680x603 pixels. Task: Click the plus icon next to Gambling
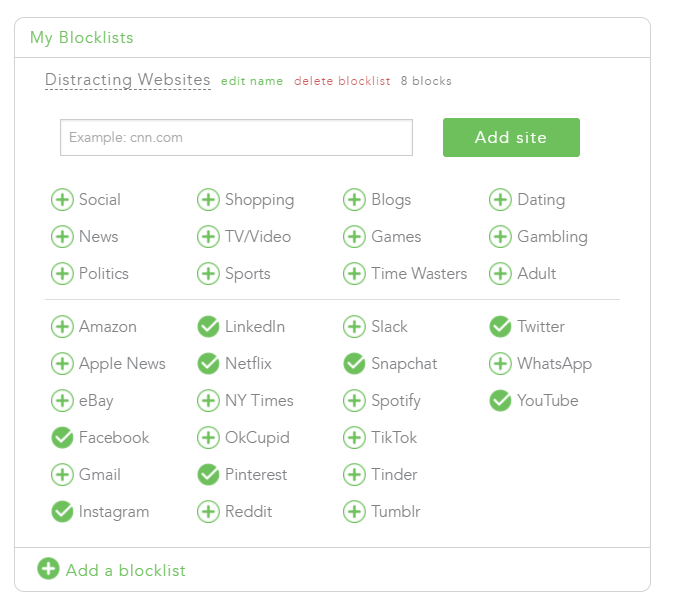pyautogui.click(x=500, y=237)
